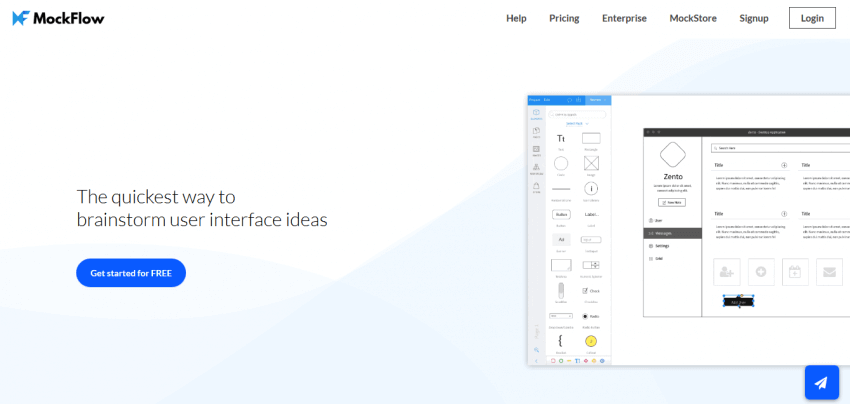Image resolution: width=850 pixels, height=404 pixels.
Task: Open the Edit menu in the editor
Action: click(545, 100)
